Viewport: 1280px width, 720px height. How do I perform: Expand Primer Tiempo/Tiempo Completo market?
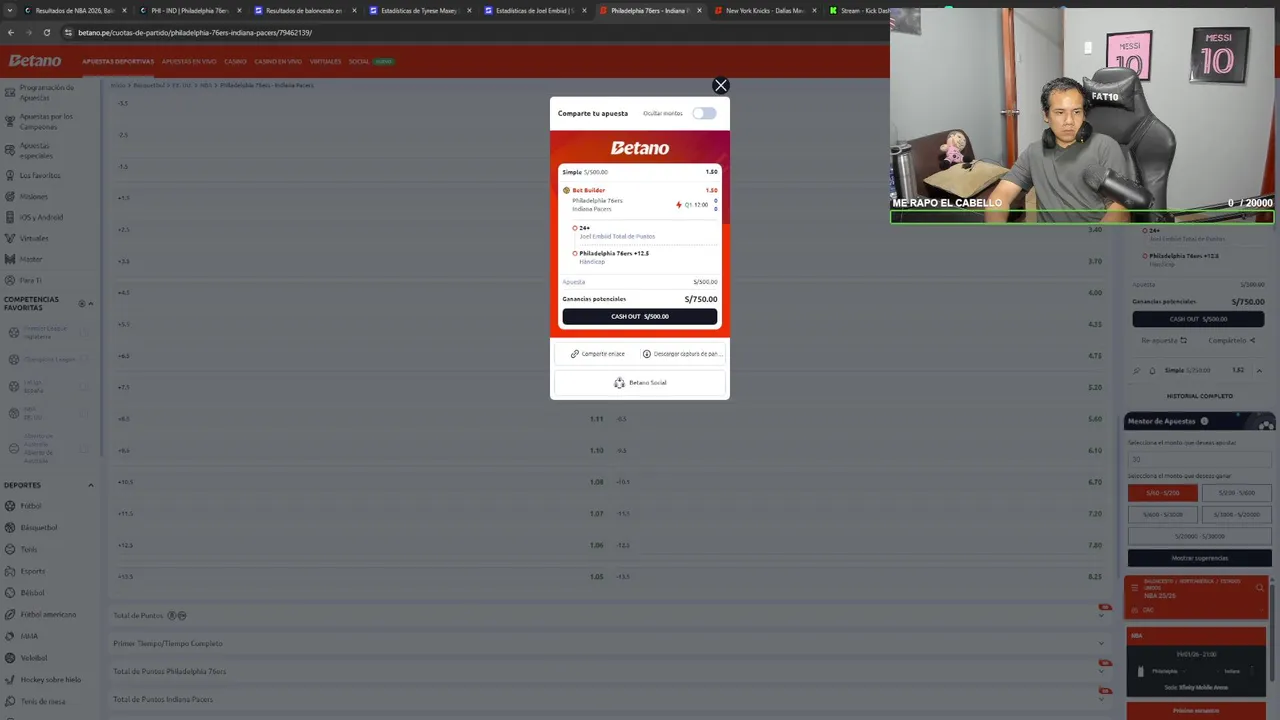pyautogui.click(x=610, y=643)
